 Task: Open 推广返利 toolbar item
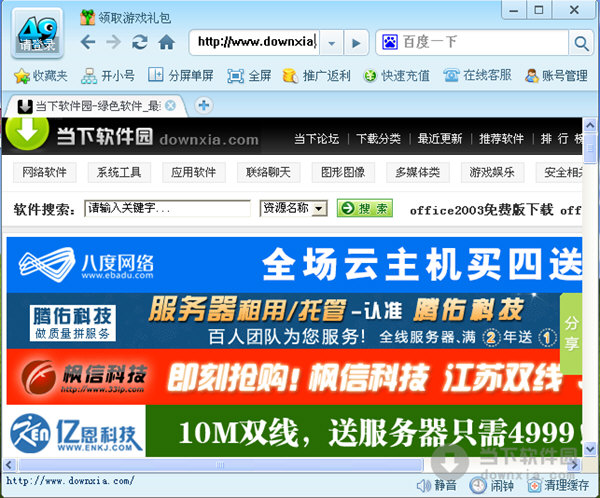click(x=316, y=76)
